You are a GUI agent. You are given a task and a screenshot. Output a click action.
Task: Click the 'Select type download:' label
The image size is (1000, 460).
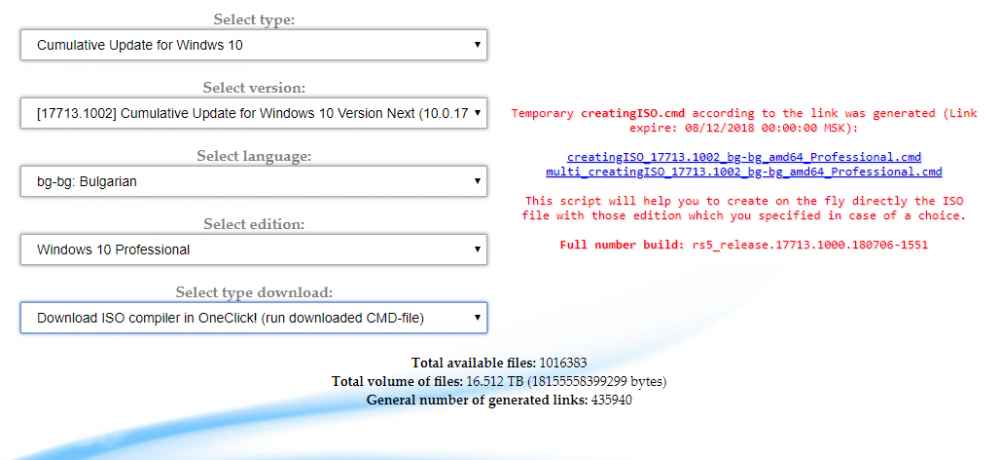pos(254,292)
